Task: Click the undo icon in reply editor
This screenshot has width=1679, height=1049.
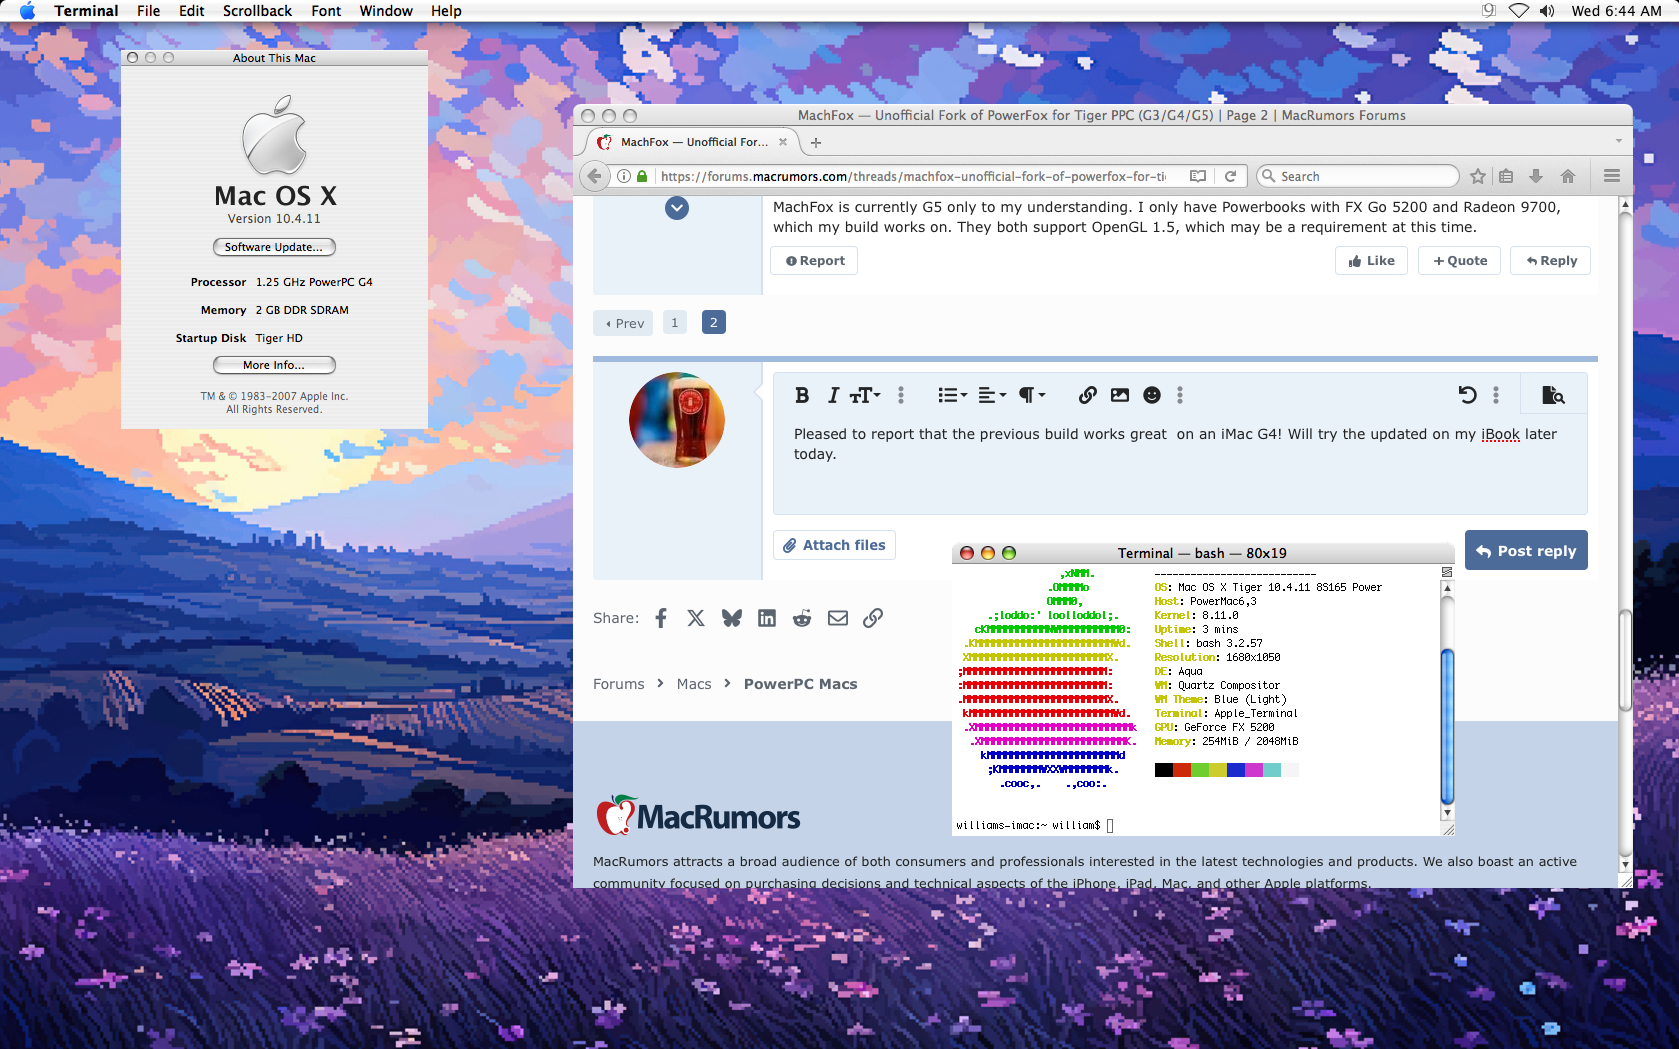Action: click(x=1467, y=395)
